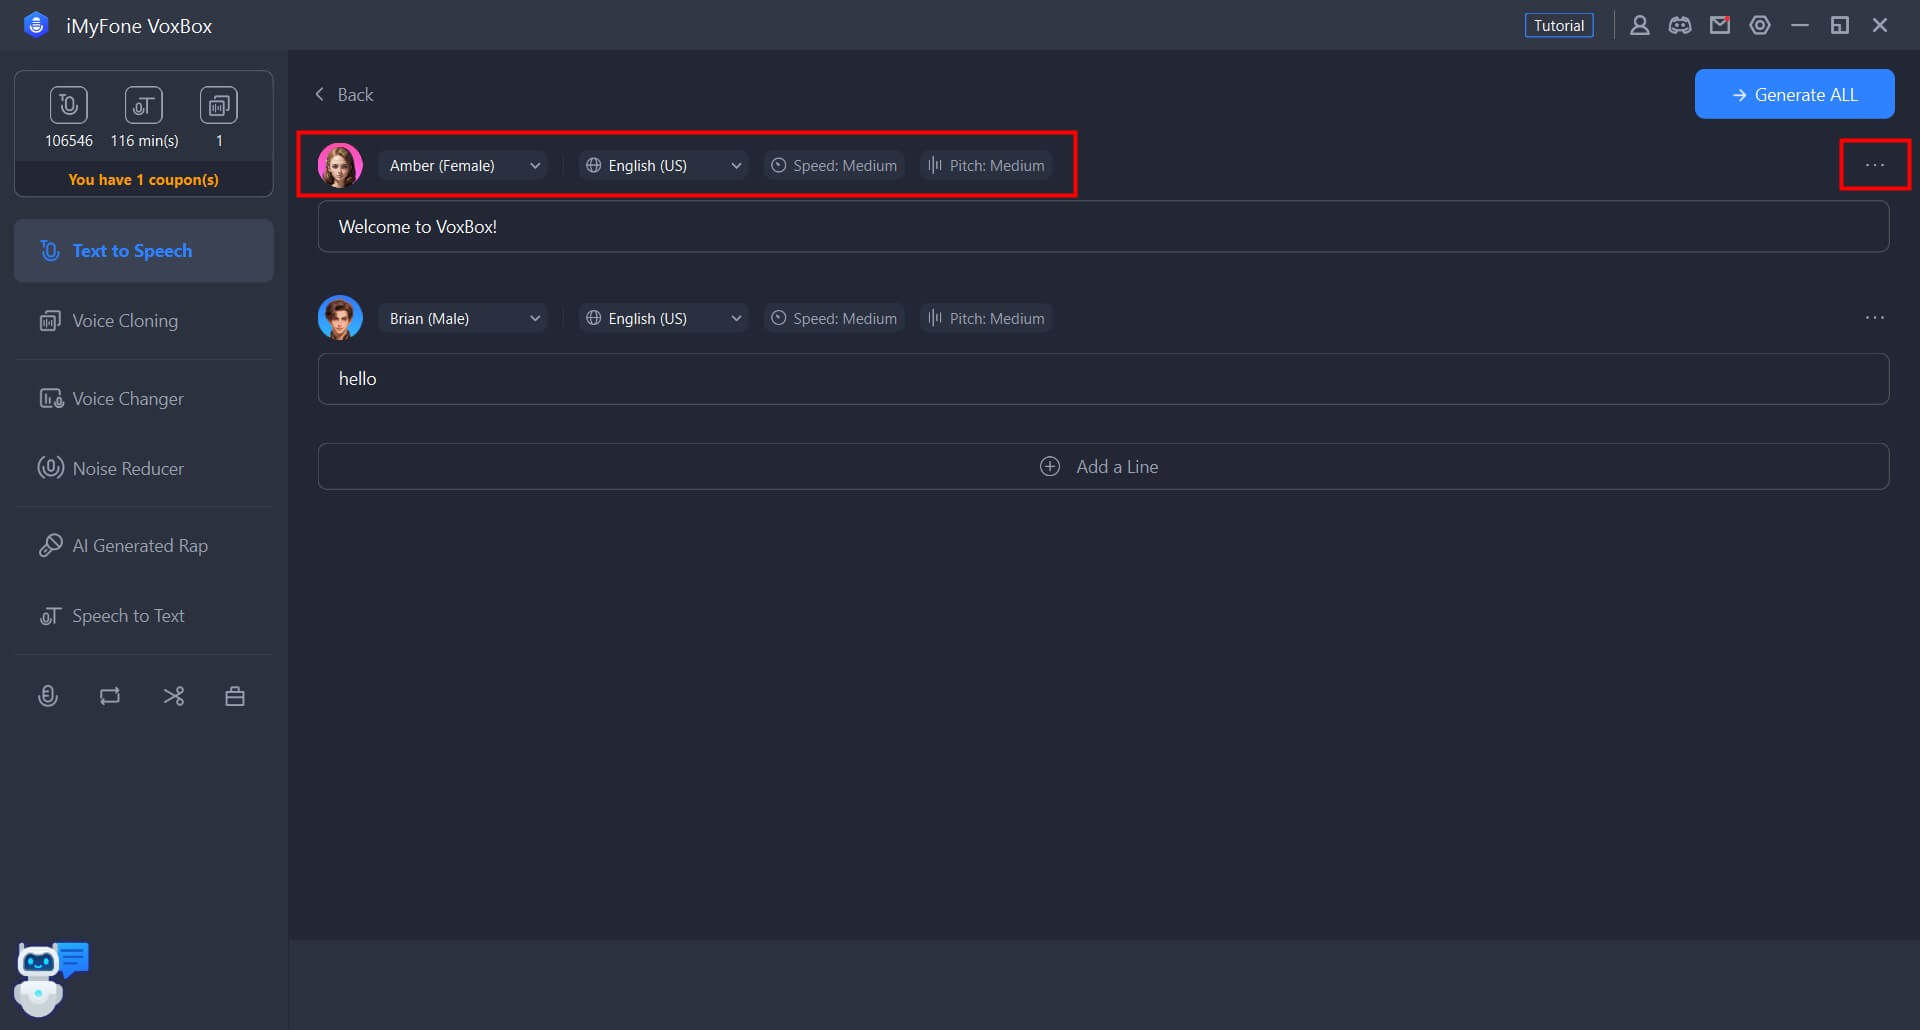Screen dimensions: 1920x1030
Task: Open the user account icon
Action: click(1640, 25)
